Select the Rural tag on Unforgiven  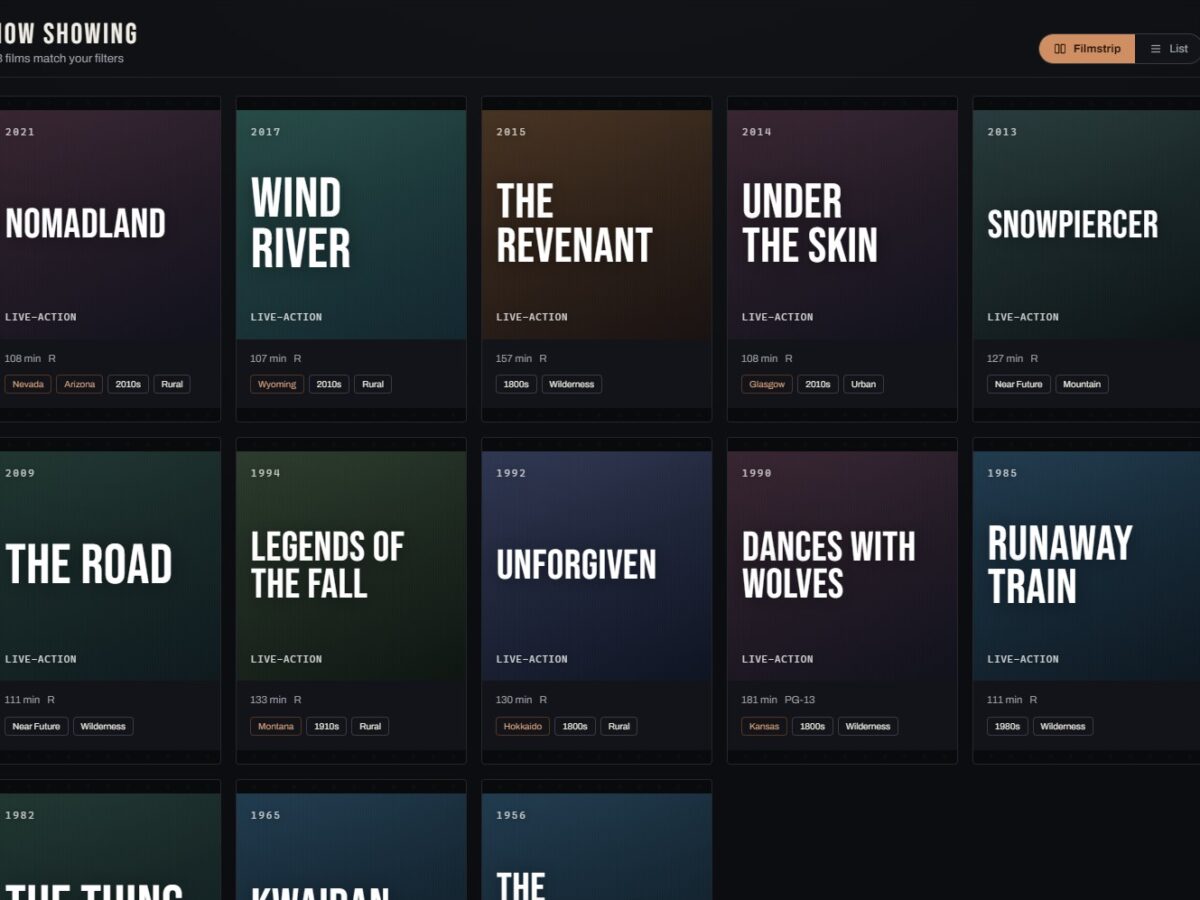tap(619, 726)
